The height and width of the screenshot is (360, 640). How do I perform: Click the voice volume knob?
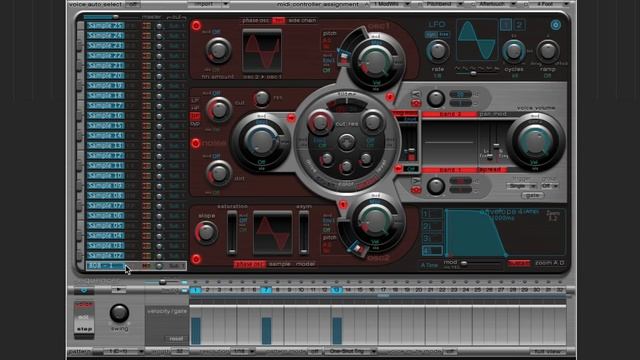[535, 141]
